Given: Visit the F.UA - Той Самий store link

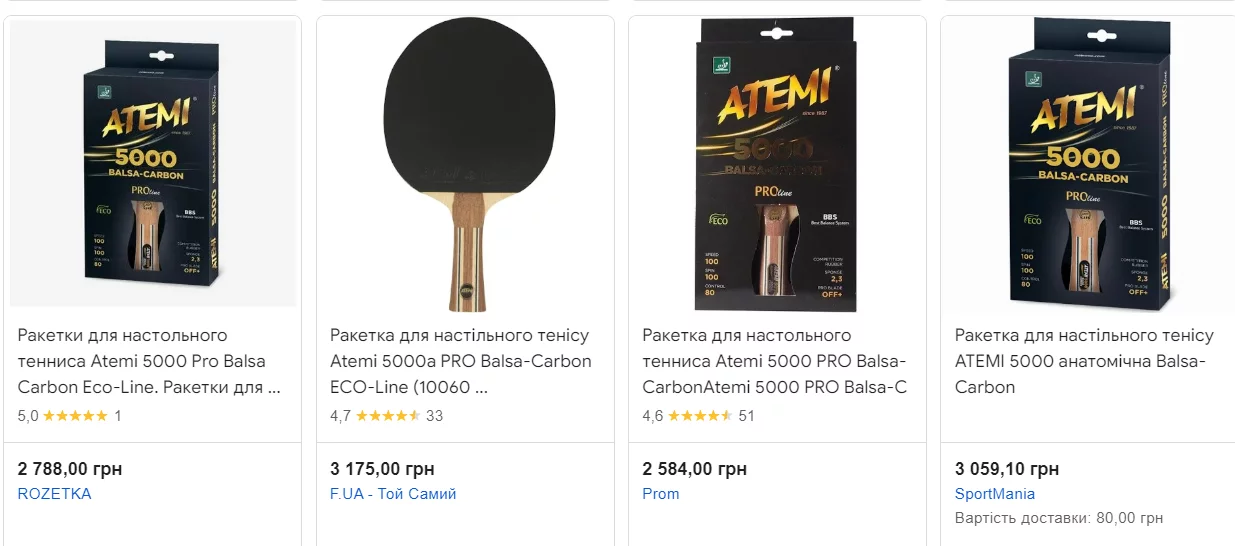Looking at the screenshot, I should [x=393, y=494].
